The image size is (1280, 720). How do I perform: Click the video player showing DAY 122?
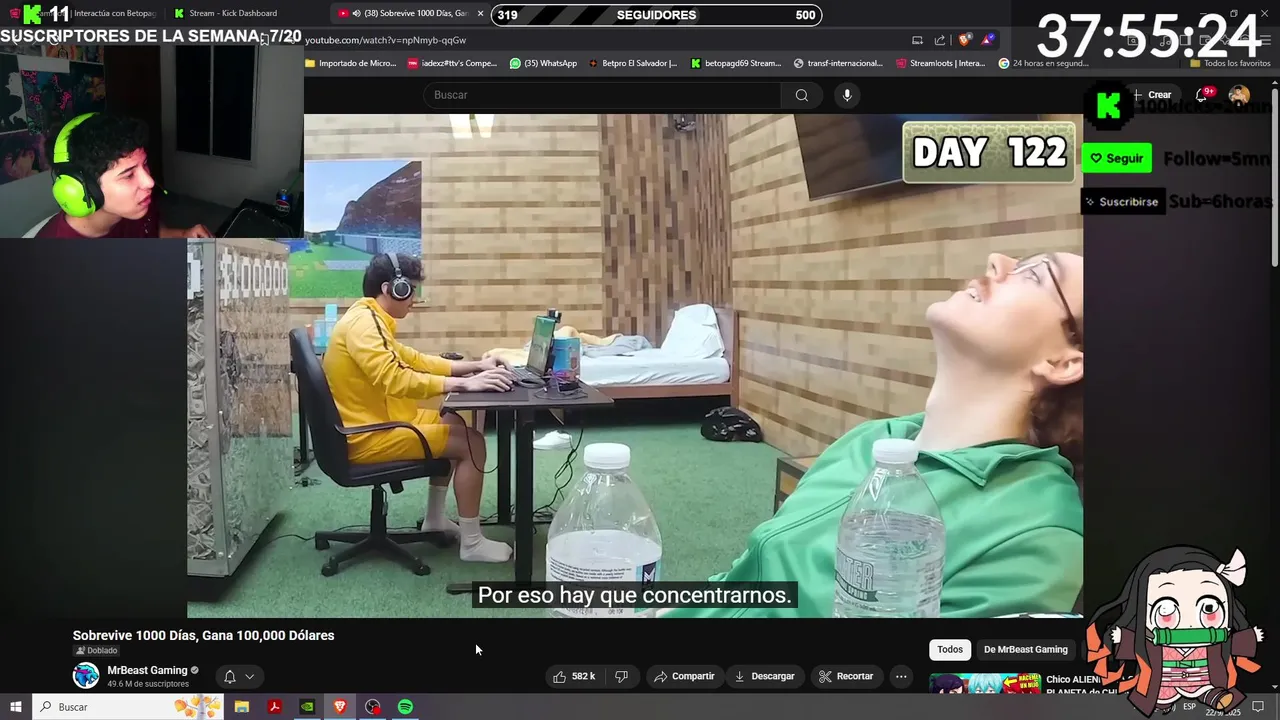pyautogui.click(x=635, y=365)
